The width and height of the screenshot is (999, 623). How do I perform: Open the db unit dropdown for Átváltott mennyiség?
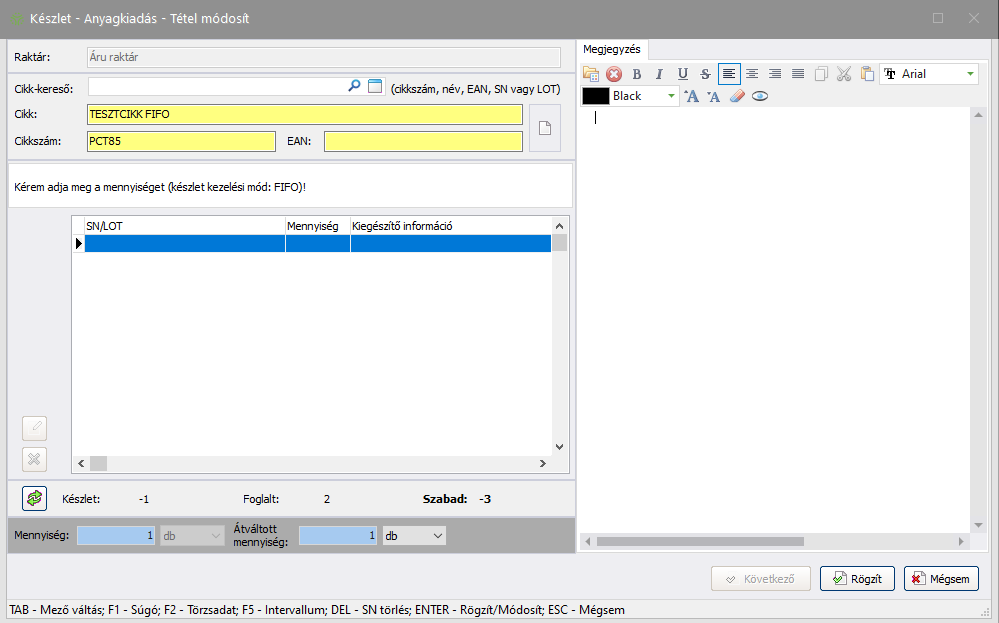click(x=437, y=537)
